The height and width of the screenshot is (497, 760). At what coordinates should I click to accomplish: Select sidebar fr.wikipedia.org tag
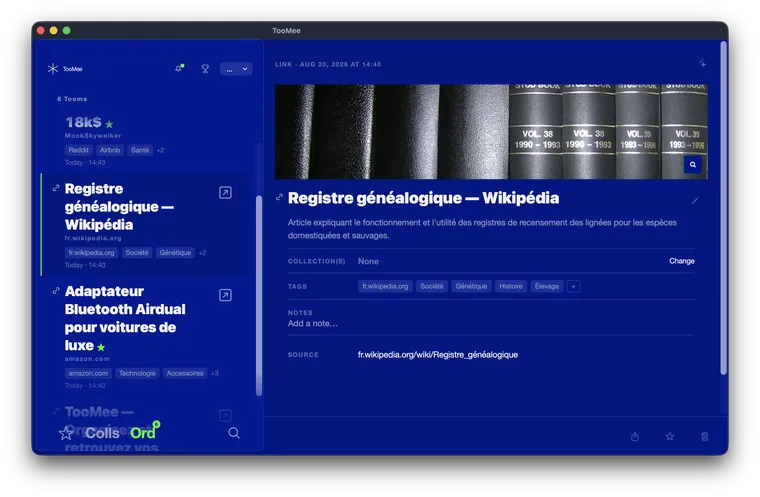(92, 253)
